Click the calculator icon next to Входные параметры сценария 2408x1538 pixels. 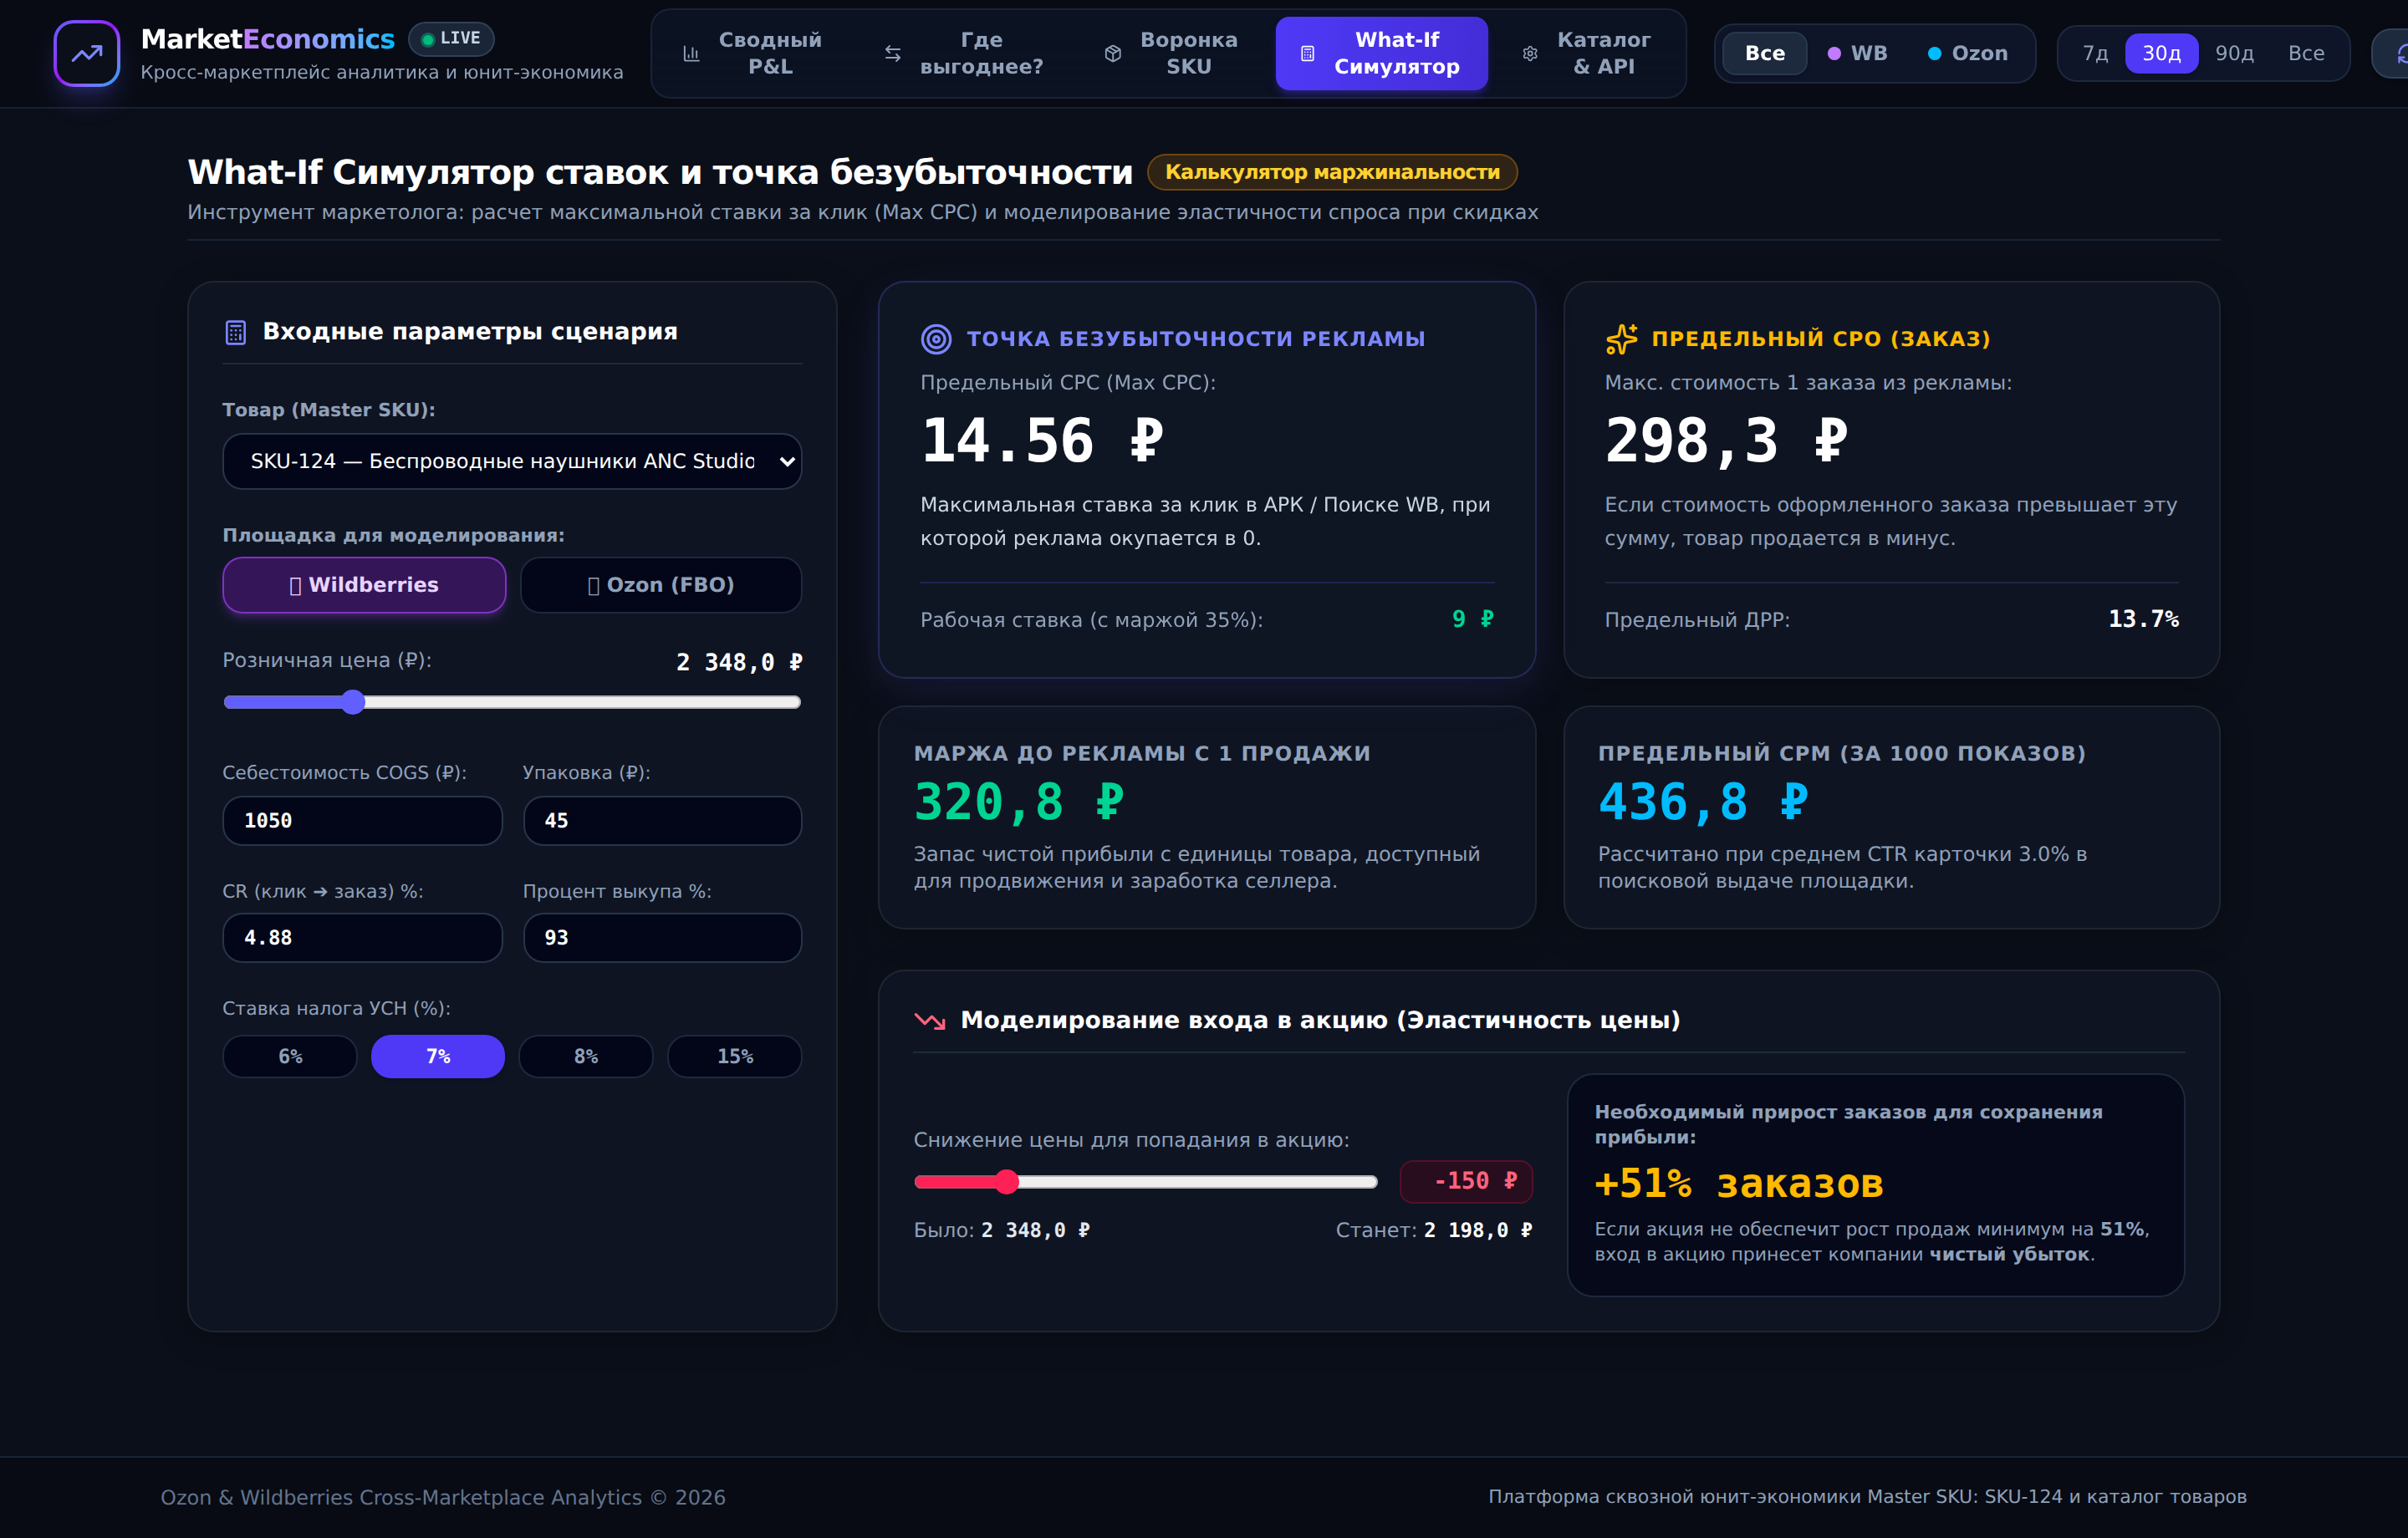coord(236,332)
